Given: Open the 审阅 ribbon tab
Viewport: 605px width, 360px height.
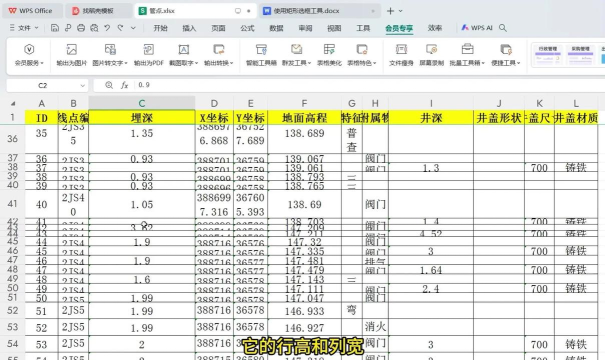Looking at the screenshot, I should (305, 28).
